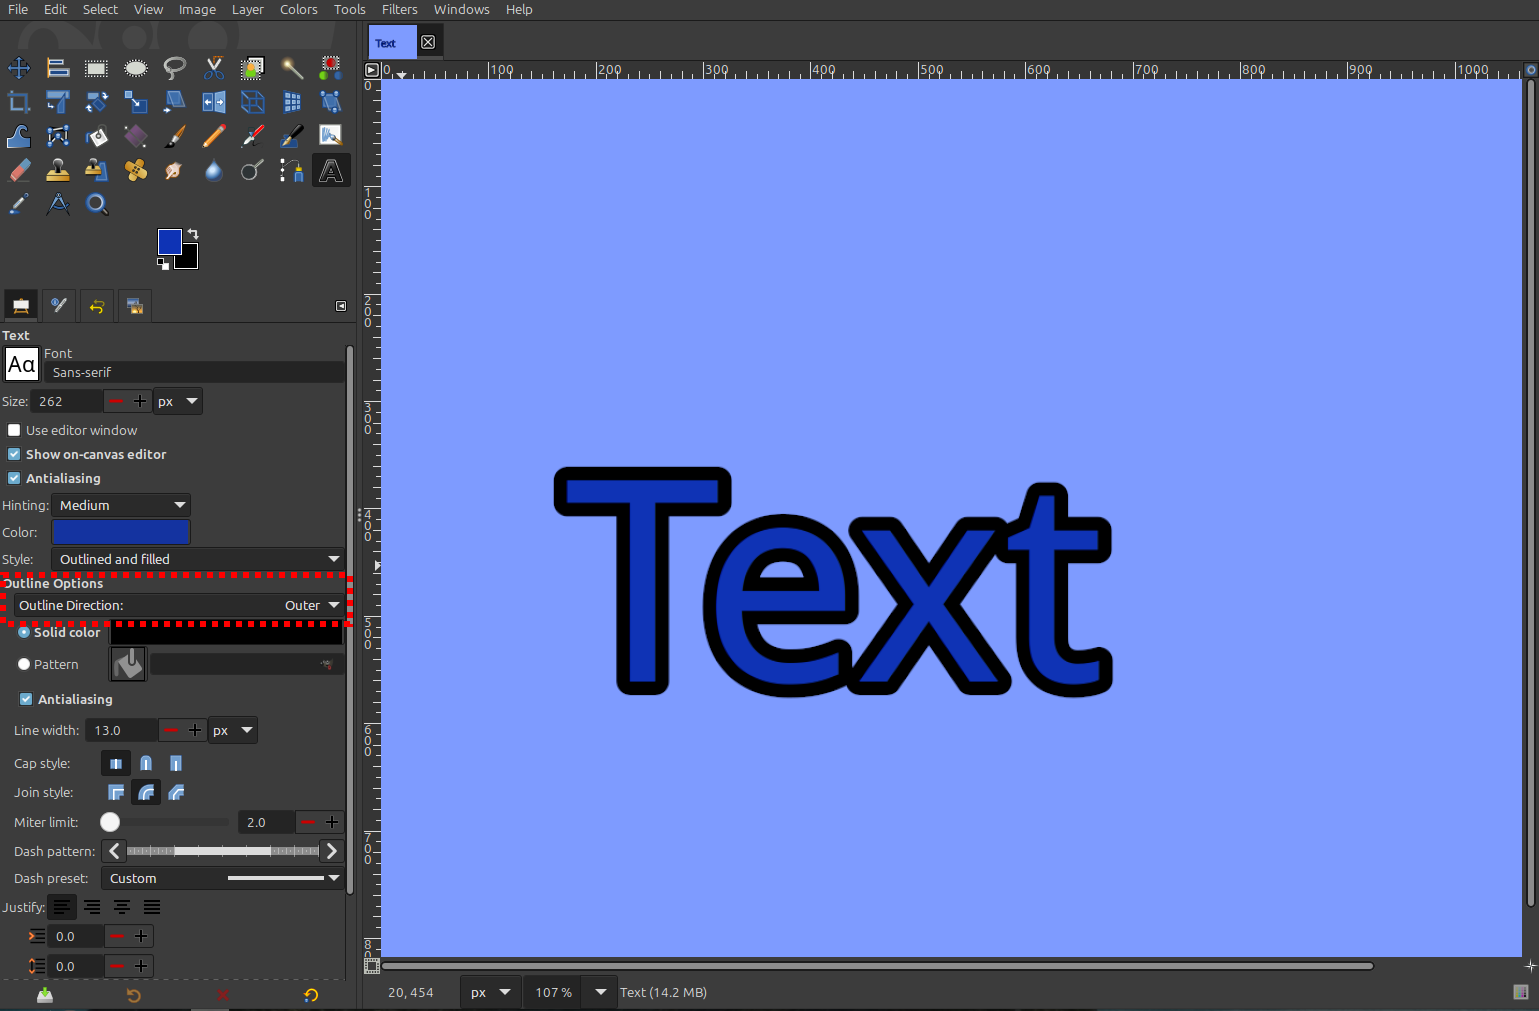The height and width of the screenshot is (1011, 1539).
Task: Open the Filters menu
Action: tap(399, 9)
